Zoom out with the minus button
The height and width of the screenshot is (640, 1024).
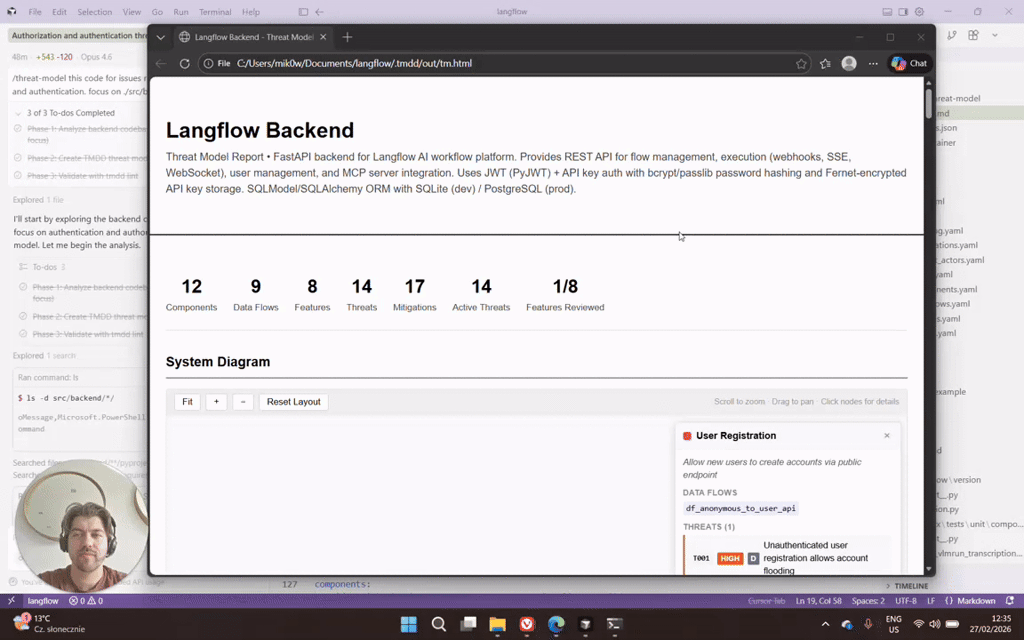pyautogui.click(x=243, y=402)
